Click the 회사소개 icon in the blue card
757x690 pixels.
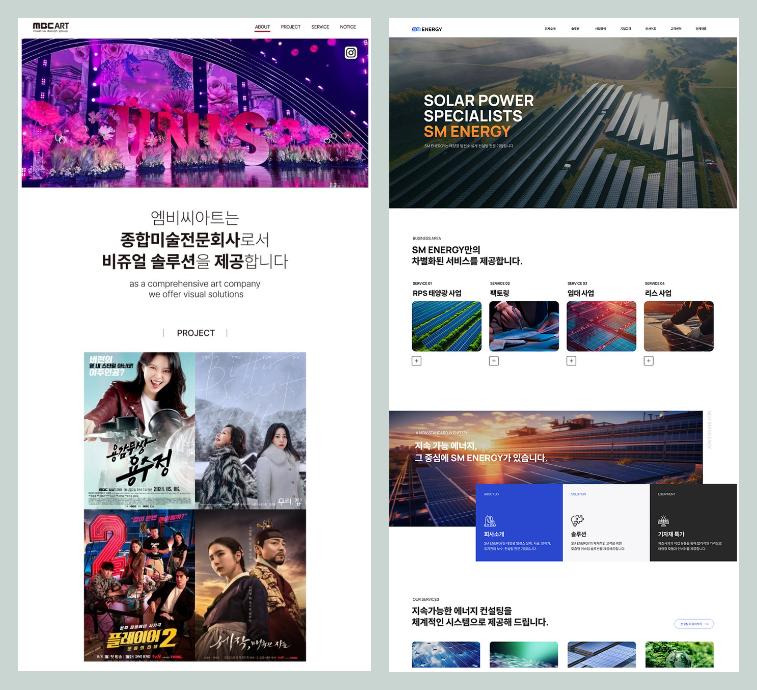490,521
